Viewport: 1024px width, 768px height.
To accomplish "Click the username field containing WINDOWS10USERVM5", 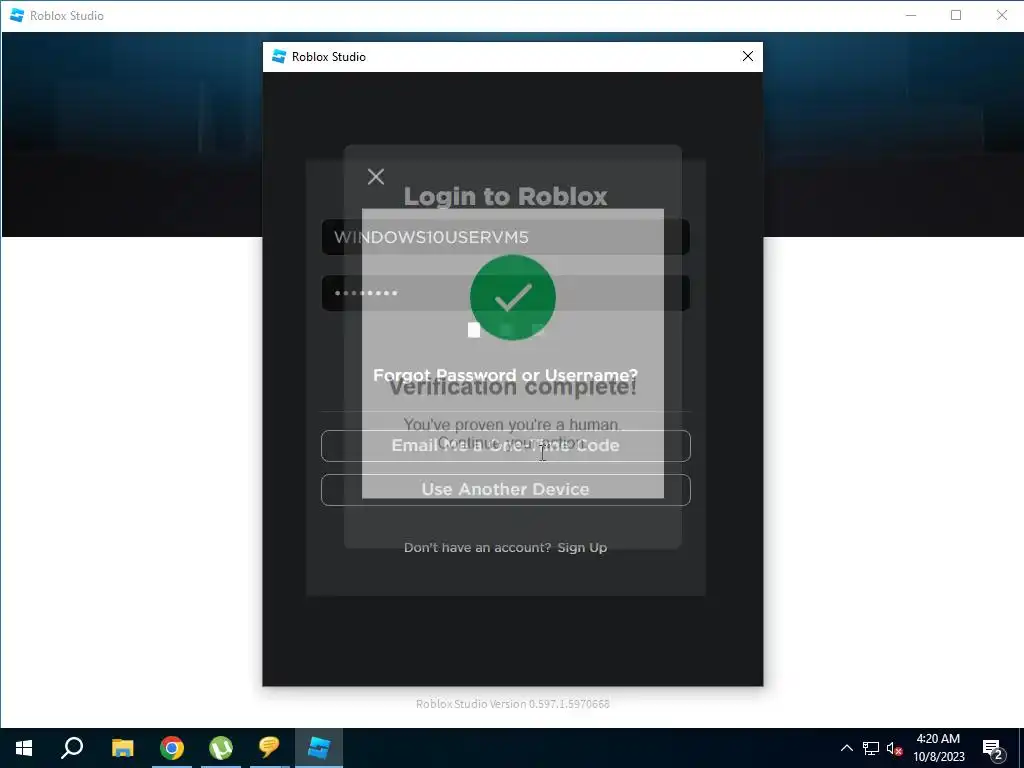I will click(x=505, y=236).
